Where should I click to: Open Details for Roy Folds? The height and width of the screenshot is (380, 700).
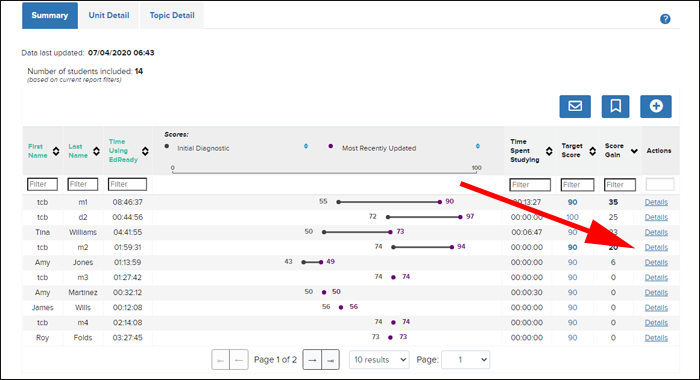[x=656, y=338]
